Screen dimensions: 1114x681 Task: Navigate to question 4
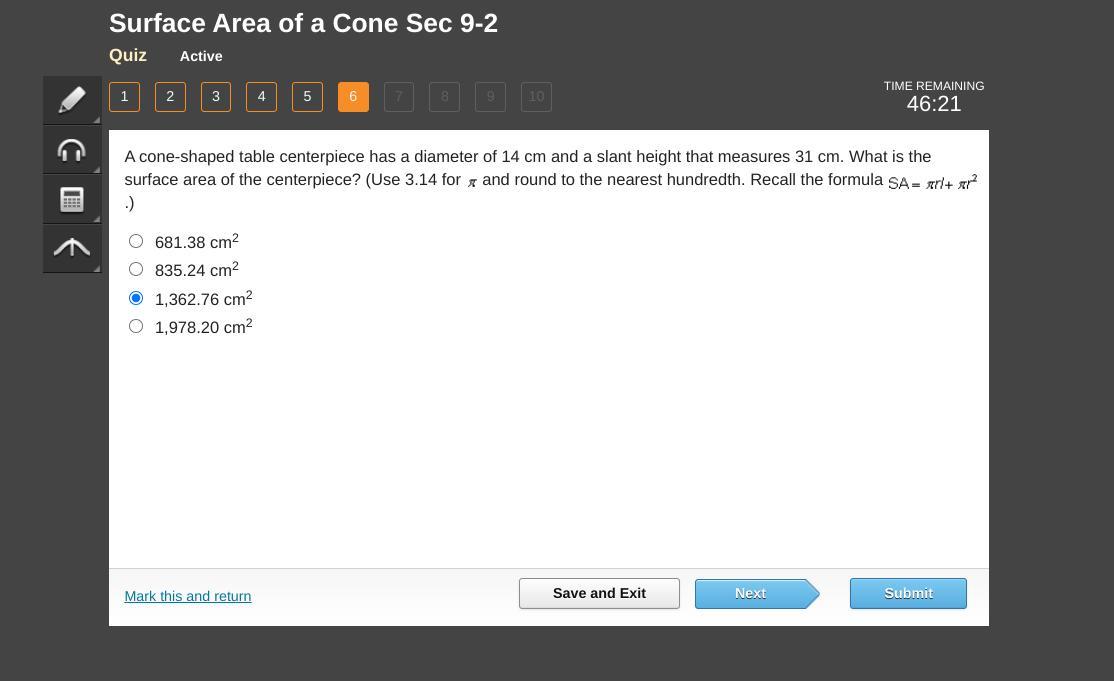(261, 97)
